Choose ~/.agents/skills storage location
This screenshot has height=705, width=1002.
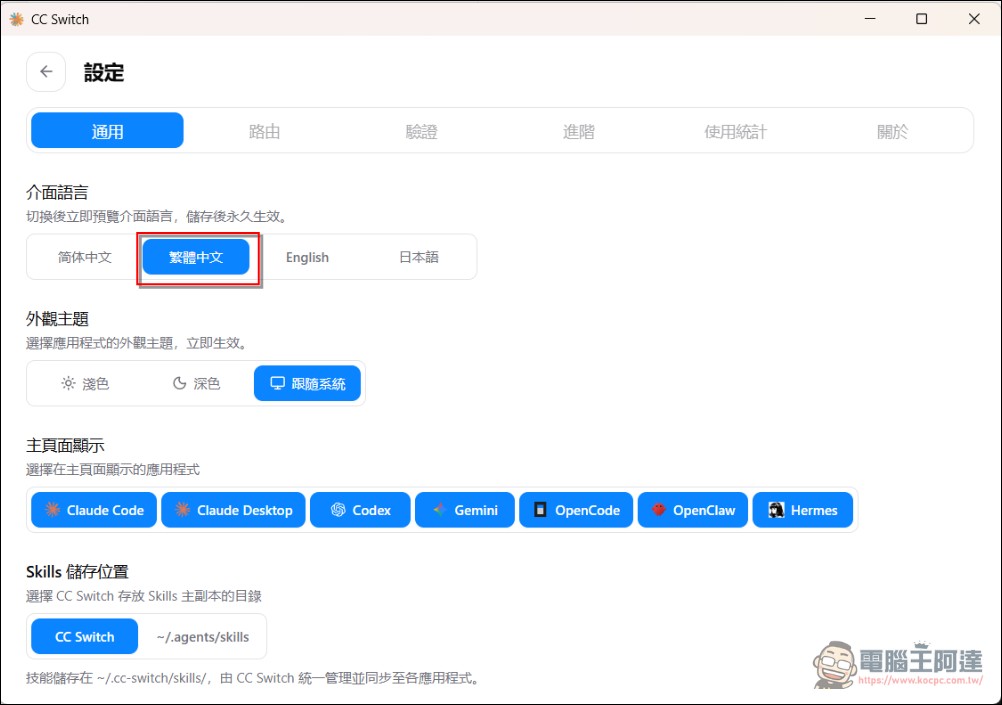[203, 637]
